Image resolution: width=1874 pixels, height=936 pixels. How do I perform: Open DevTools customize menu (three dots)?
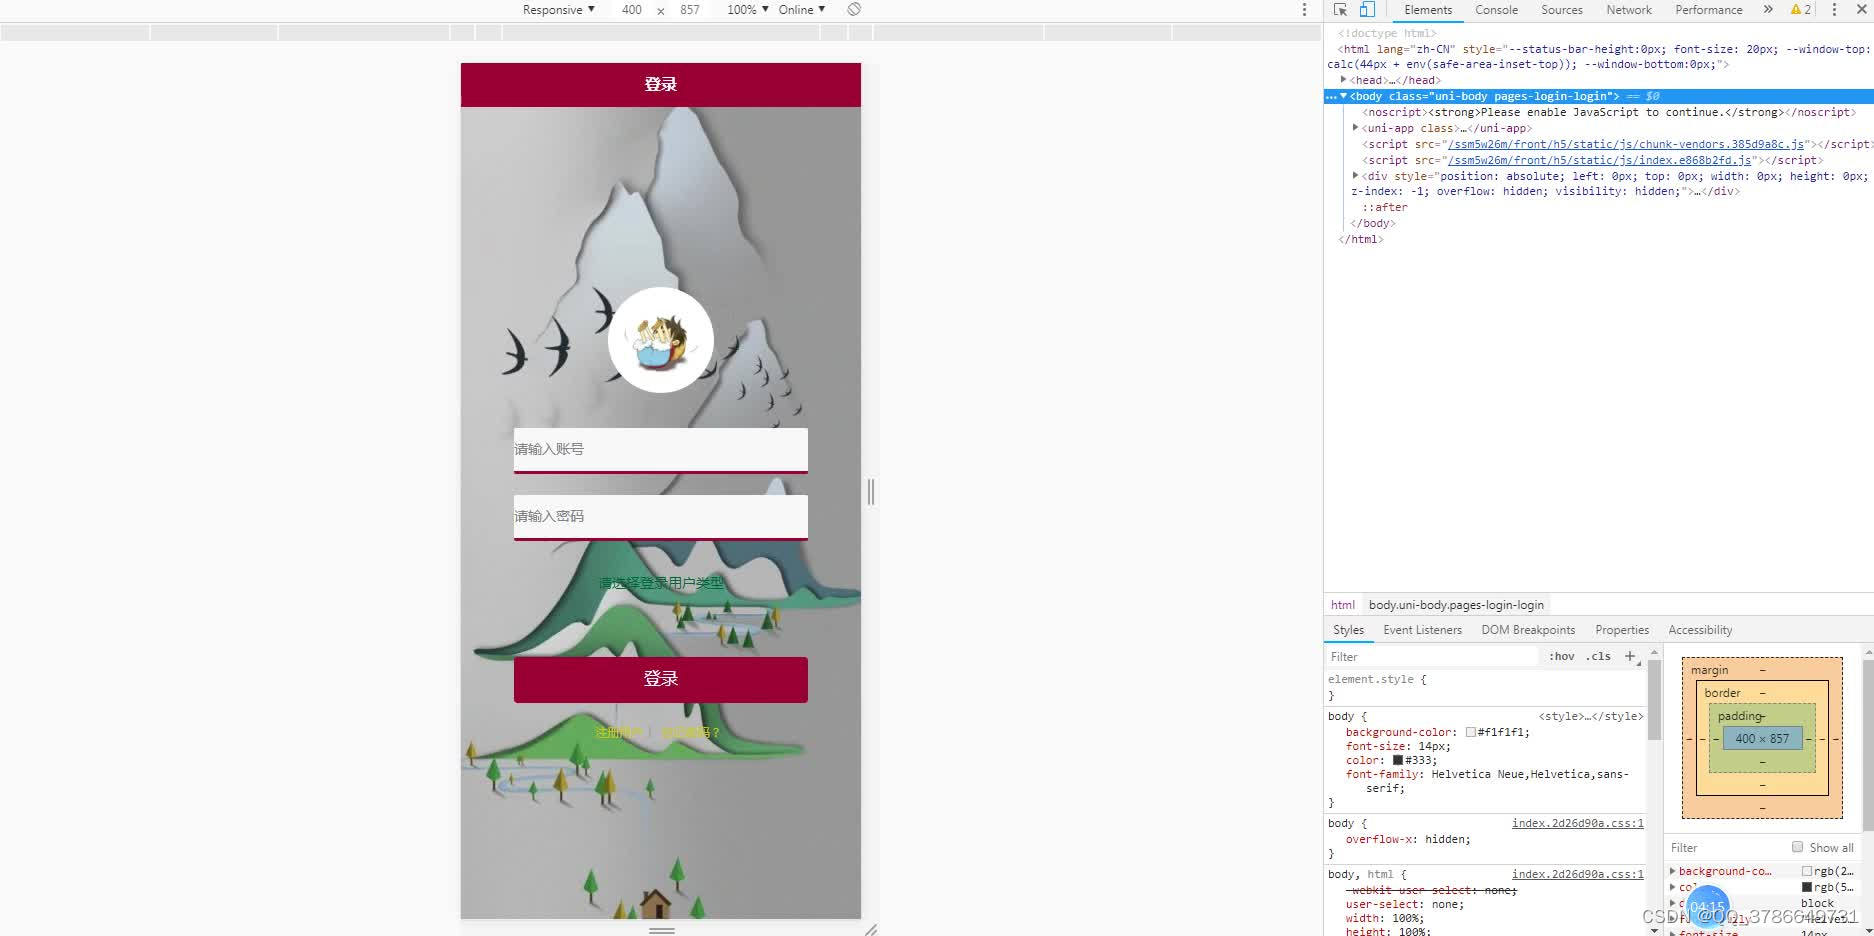[1834, 9]
